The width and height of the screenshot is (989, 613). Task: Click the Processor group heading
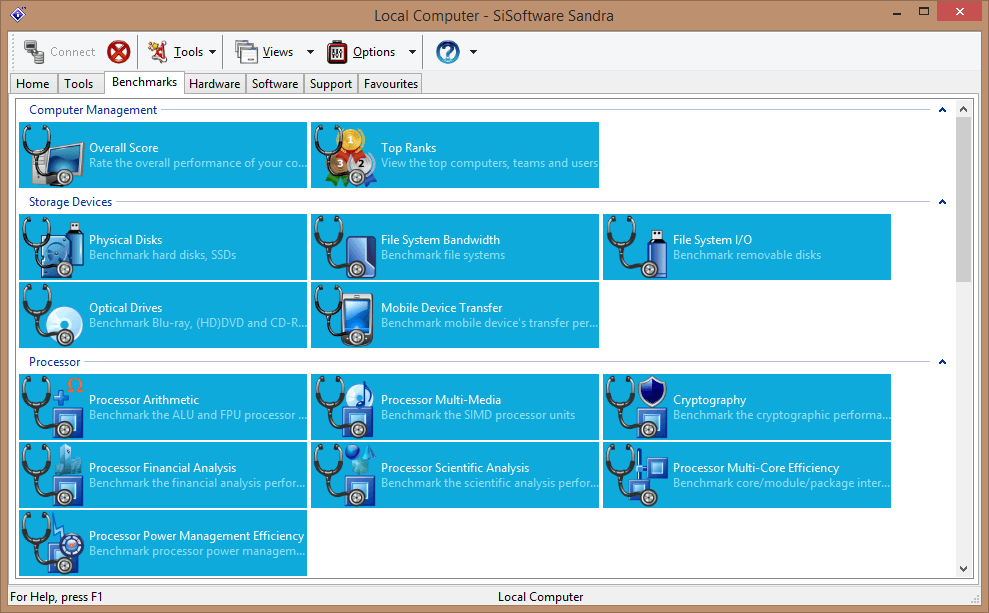pos(54,362)
